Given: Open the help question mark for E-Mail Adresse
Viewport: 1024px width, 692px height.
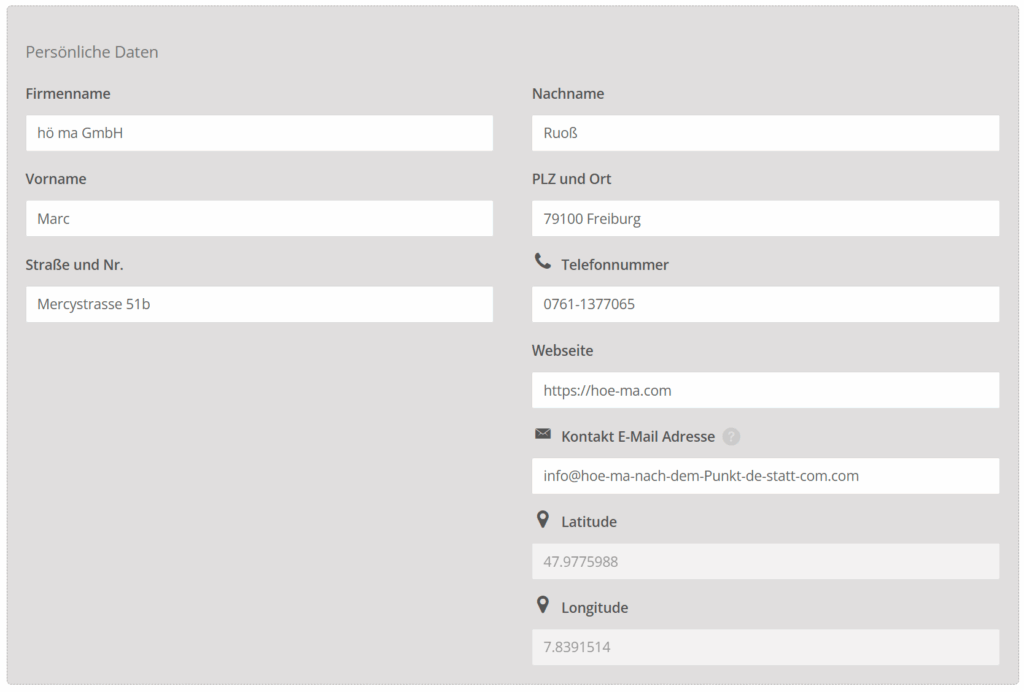Looking at the screenshot, I should coord(731,436).
